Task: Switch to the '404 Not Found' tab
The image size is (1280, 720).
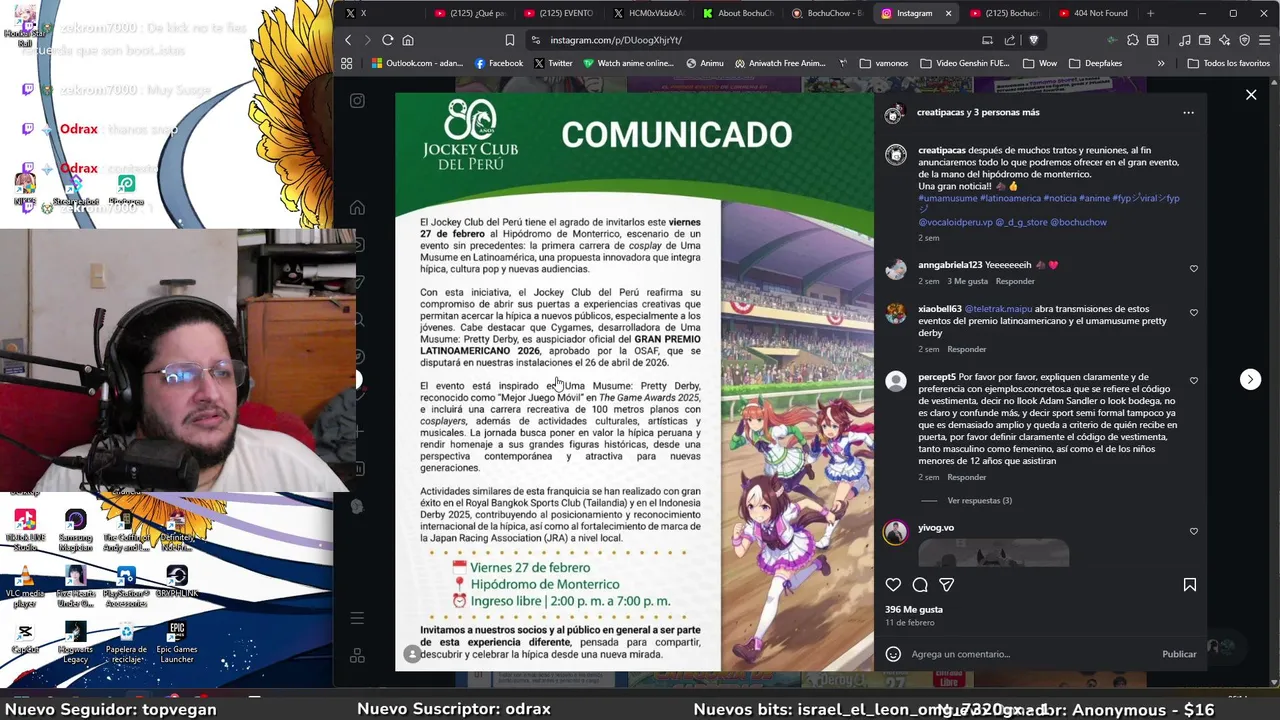Action: (1093, 13)
